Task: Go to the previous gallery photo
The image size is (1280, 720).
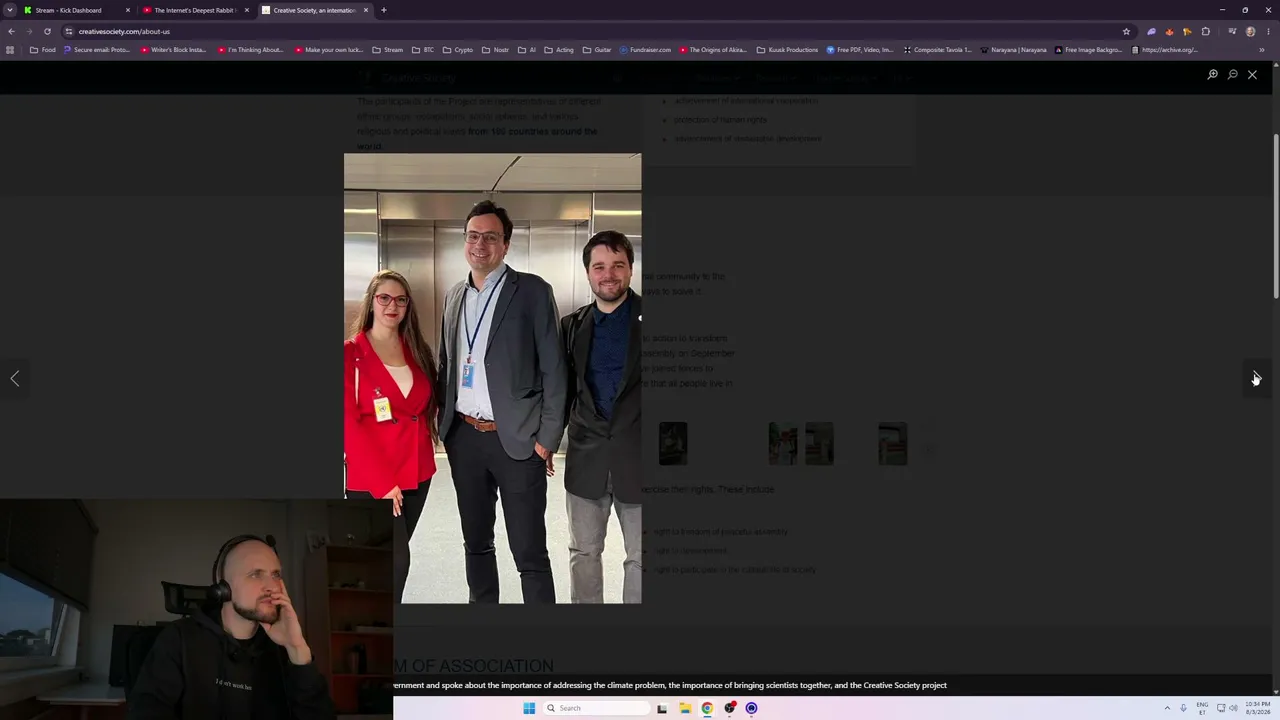Action: click(15, 378)
